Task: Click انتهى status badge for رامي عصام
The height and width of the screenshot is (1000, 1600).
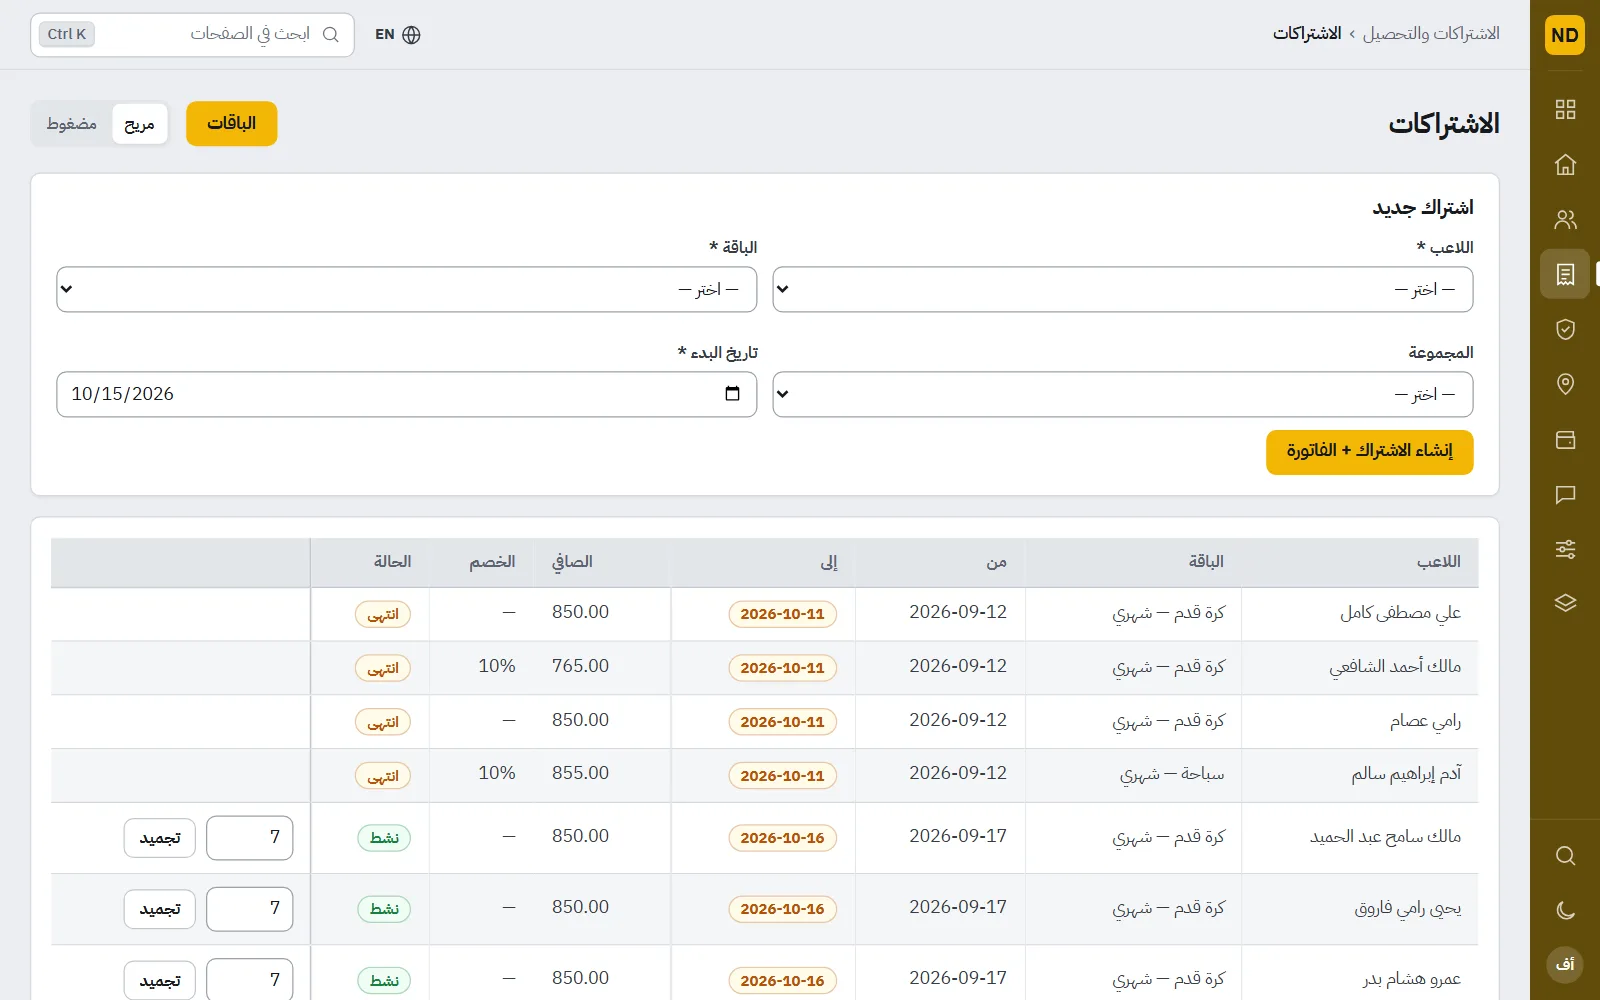Action: pyautogui.click(x=383, y=722)
